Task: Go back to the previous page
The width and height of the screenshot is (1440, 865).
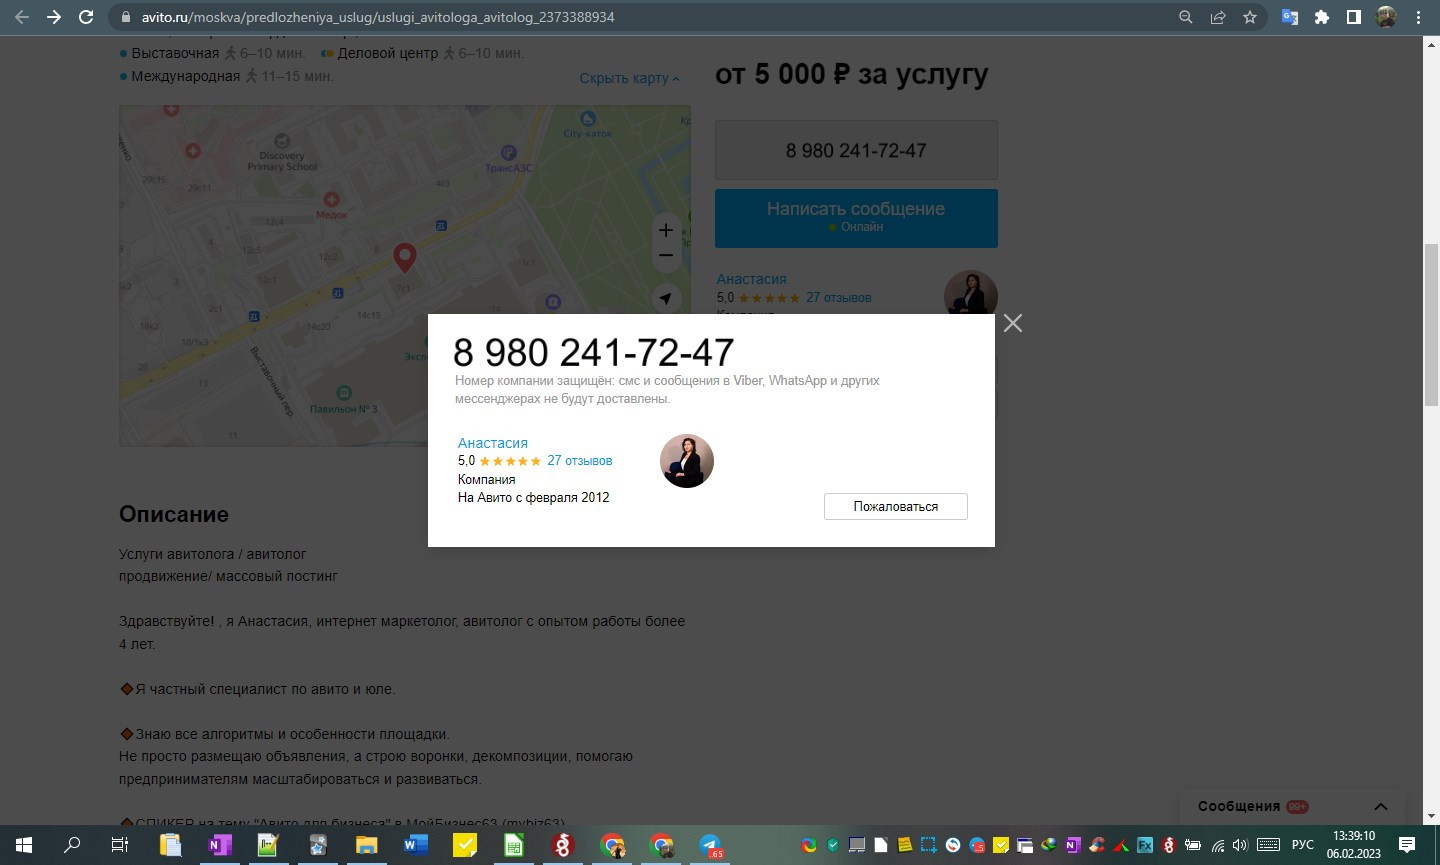Action: tap(22, 17)
